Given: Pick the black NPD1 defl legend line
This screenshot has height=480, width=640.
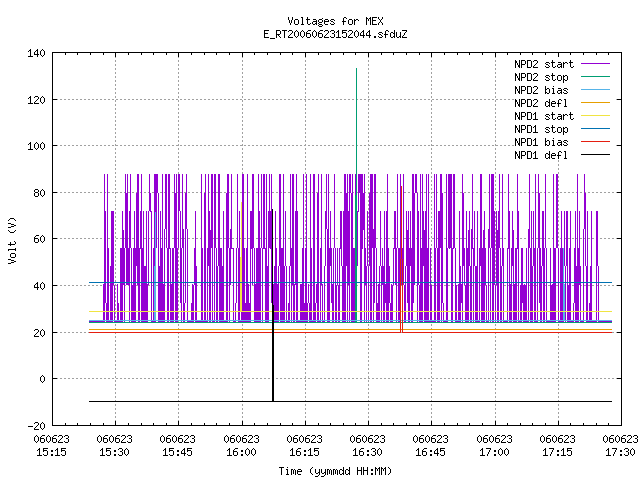Looking at the screenshot, I should pyautogui.click(x=595, y=155).
